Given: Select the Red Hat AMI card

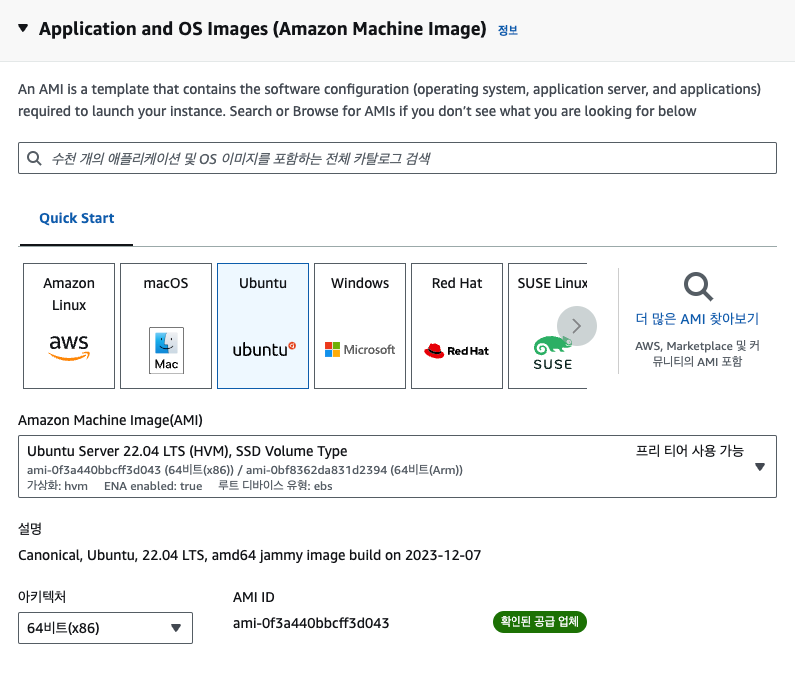Looking at the screenshot, I should [x=457, y=326].
